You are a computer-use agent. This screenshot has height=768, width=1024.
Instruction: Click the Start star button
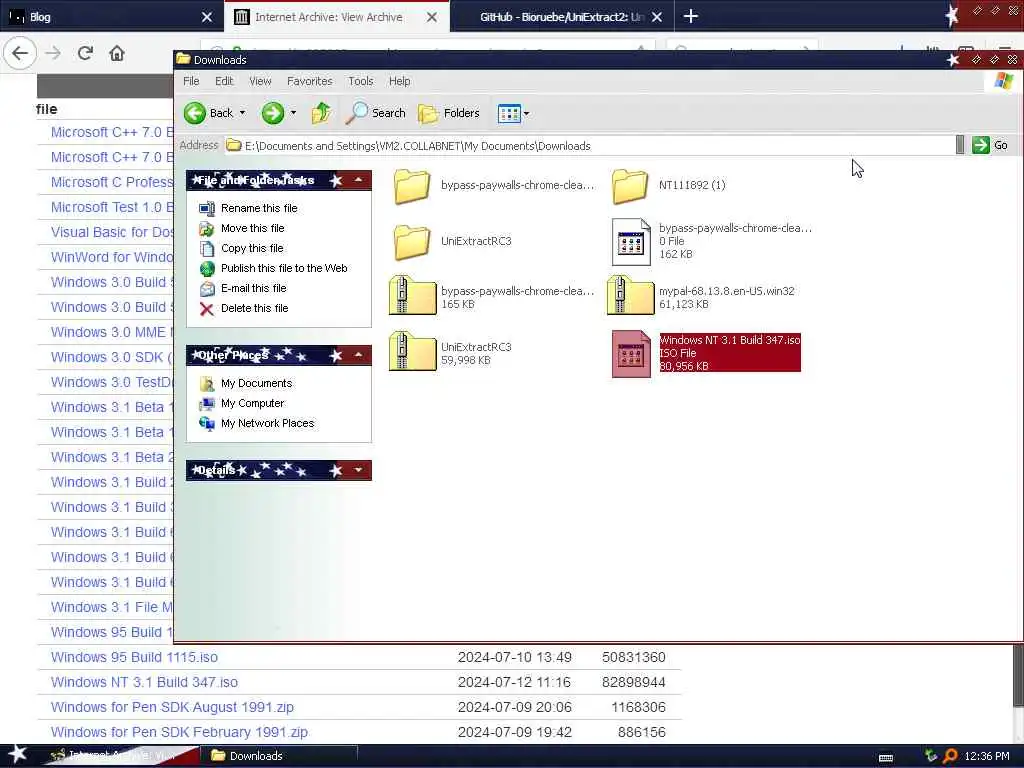pyautogui.click(x=17, y=755)
